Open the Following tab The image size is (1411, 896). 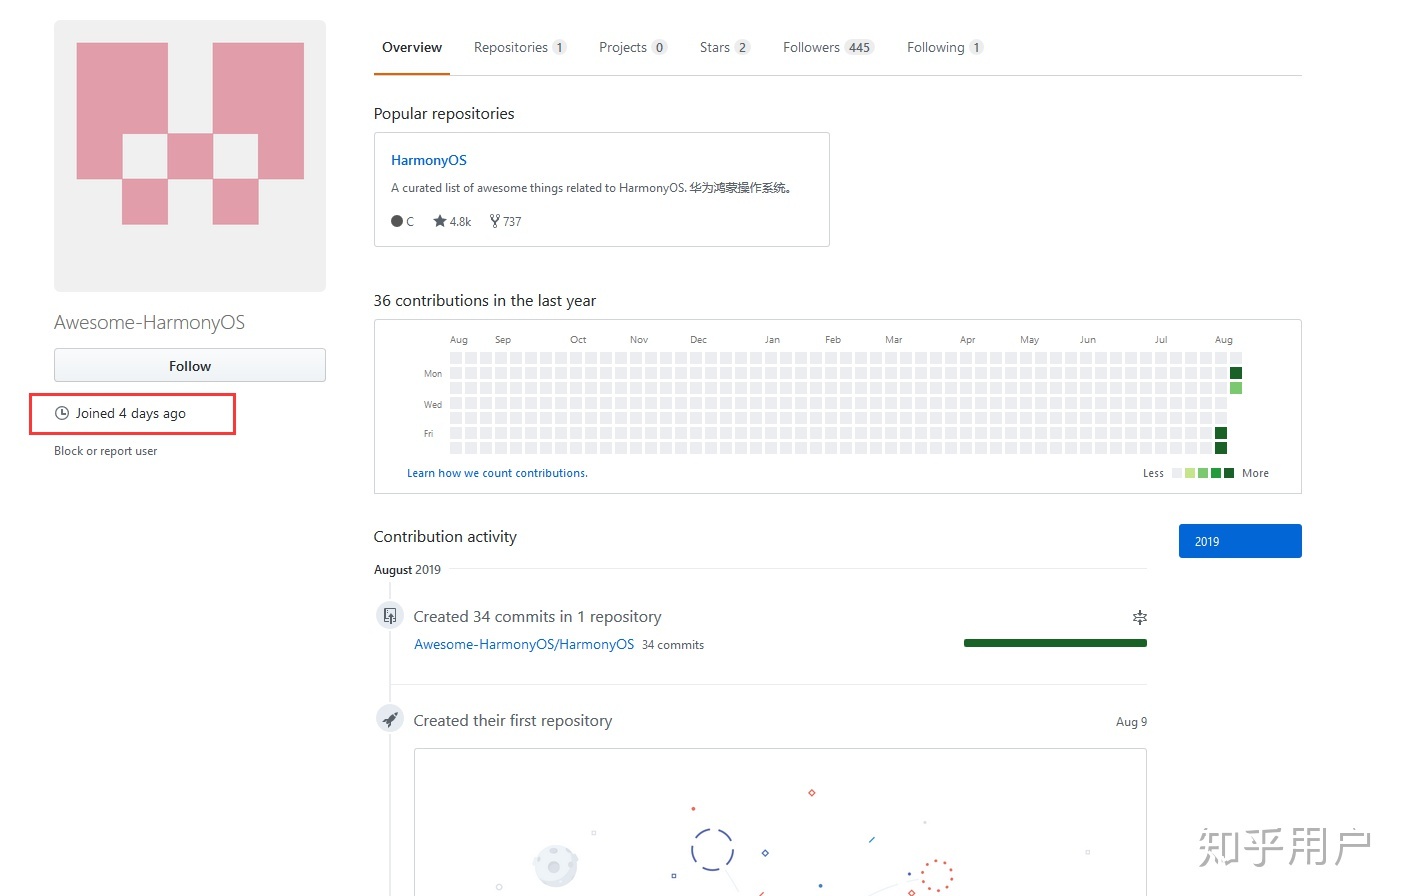(945, 48)
